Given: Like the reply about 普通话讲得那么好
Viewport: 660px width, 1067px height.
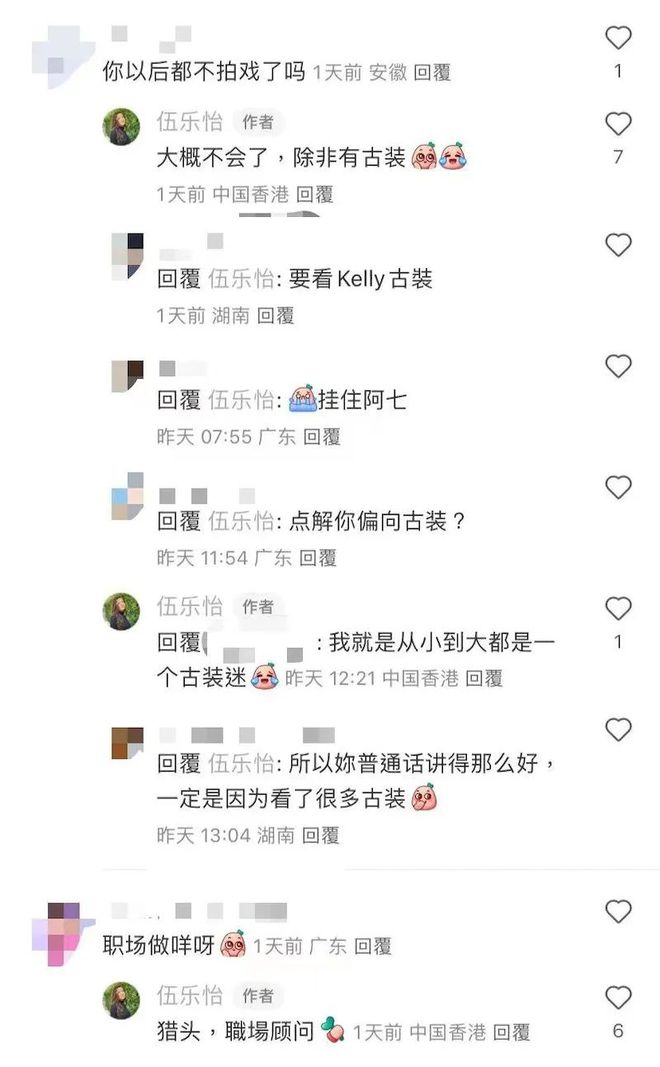Looking at the screenshot, I should click(x=618, y=729).
